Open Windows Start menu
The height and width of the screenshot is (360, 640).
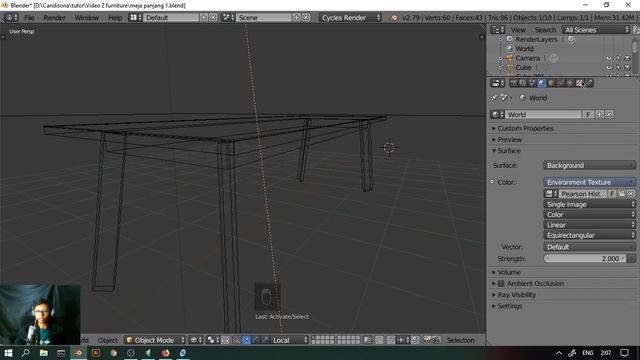point(8,353)
